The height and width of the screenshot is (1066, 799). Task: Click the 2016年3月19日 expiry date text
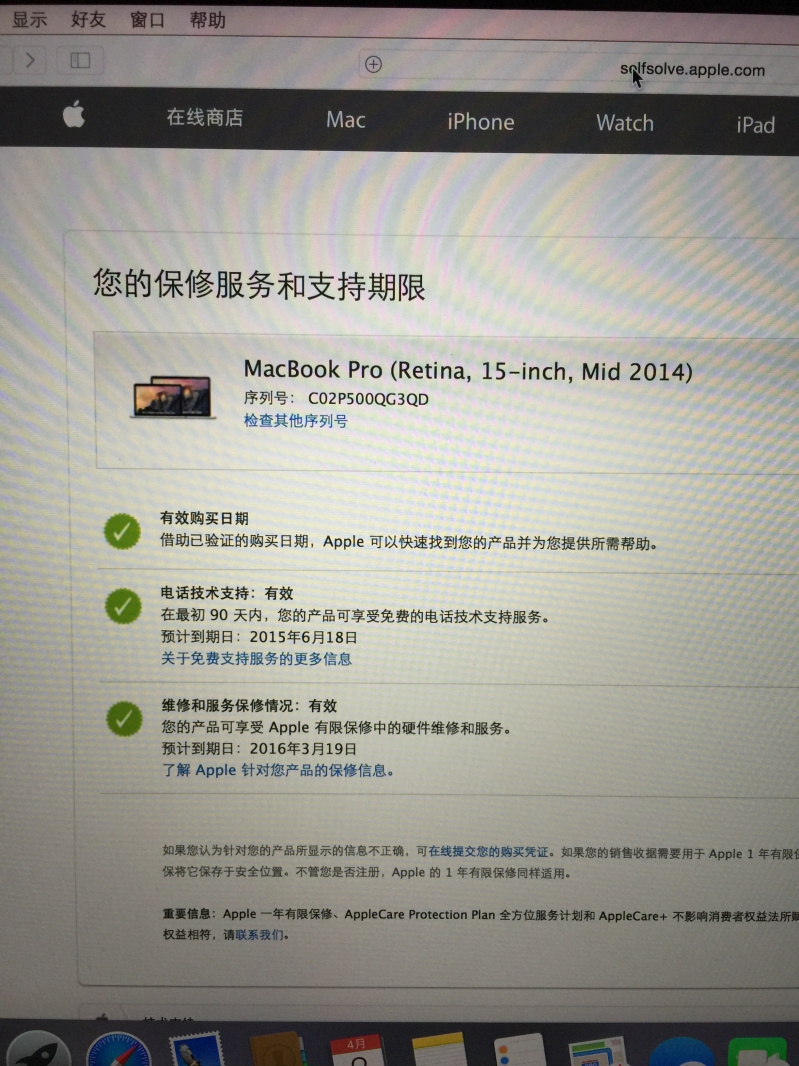(x=303, y=749)
